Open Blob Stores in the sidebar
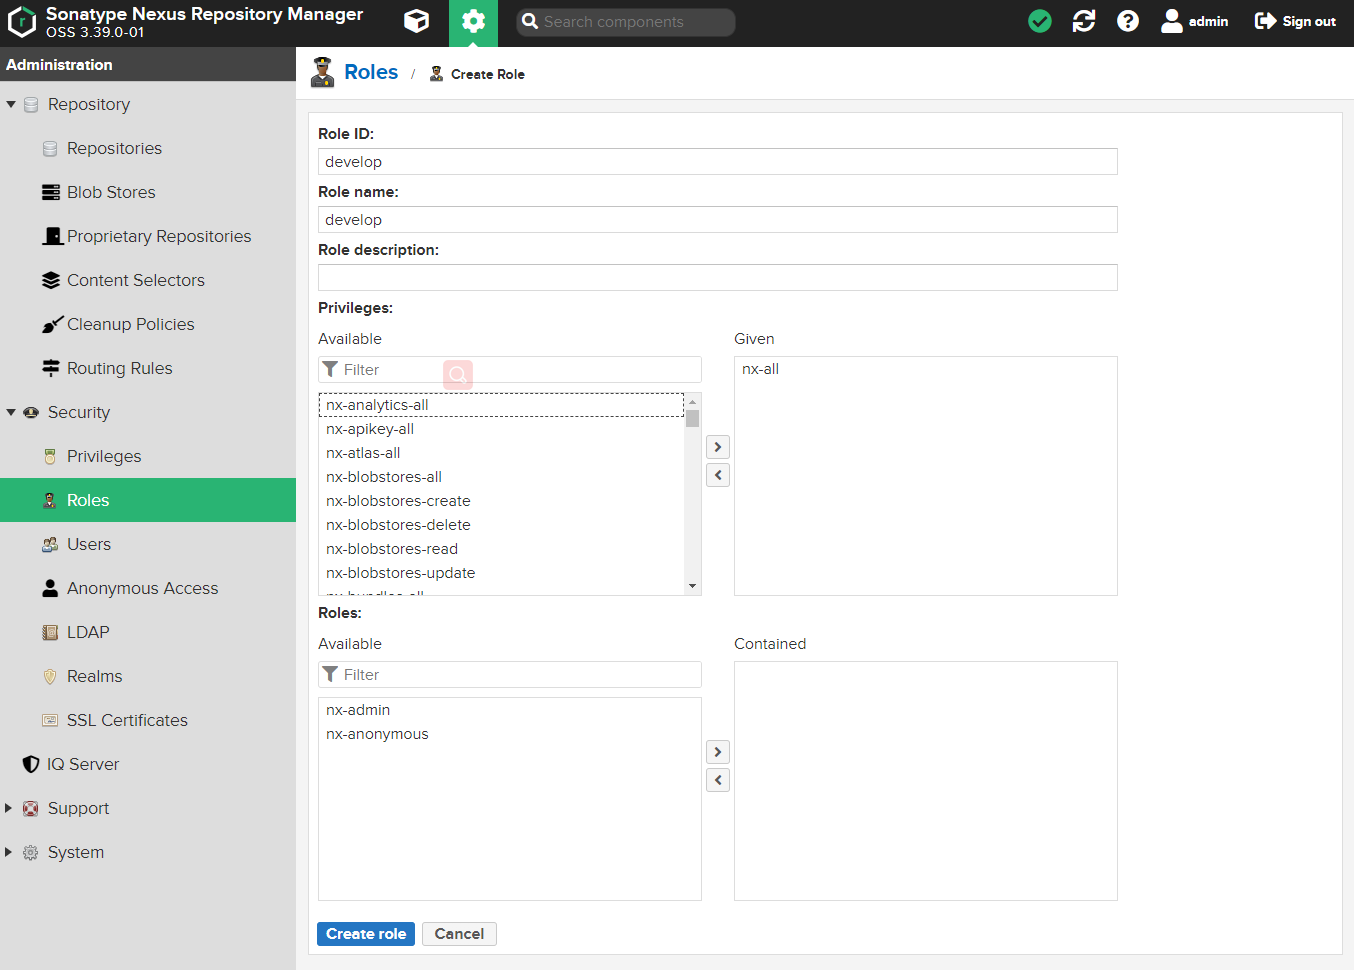The image size is (1354, 970). 148,192
